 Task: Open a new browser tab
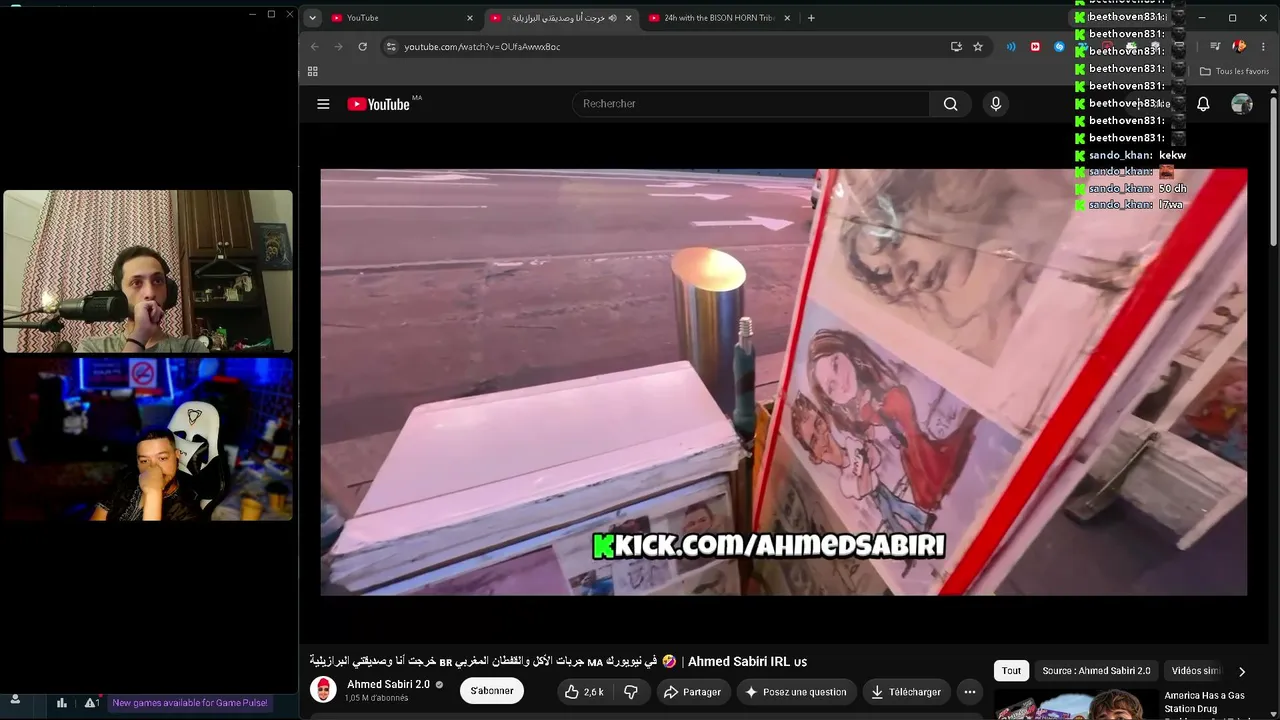[x=811, y=18]
